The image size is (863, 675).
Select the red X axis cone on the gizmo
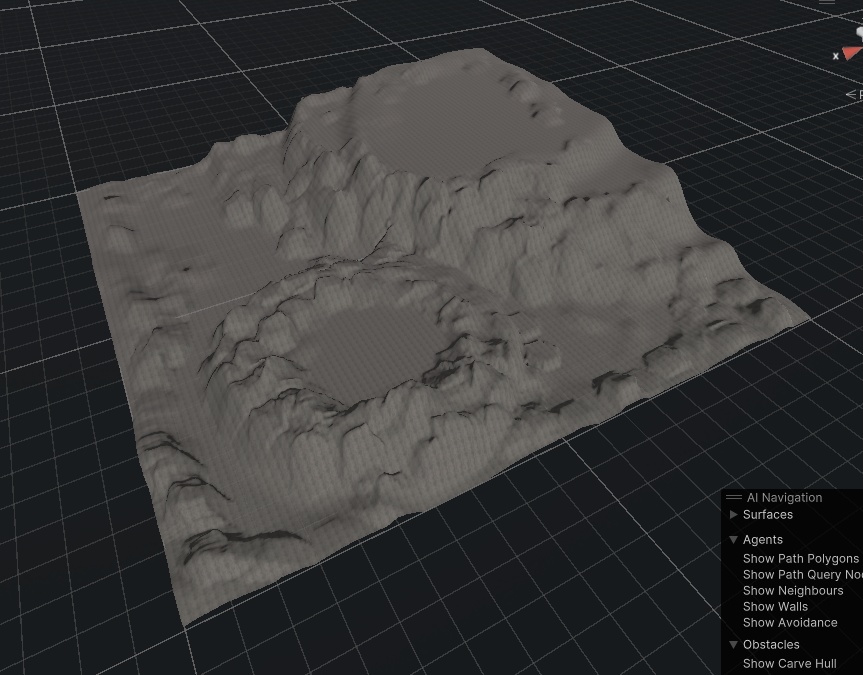pyautogui.click(x=851, y=53)
